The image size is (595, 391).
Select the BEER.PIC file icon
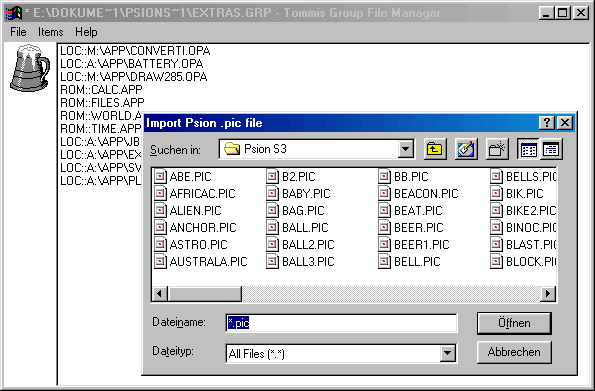(x=384, y=227)
